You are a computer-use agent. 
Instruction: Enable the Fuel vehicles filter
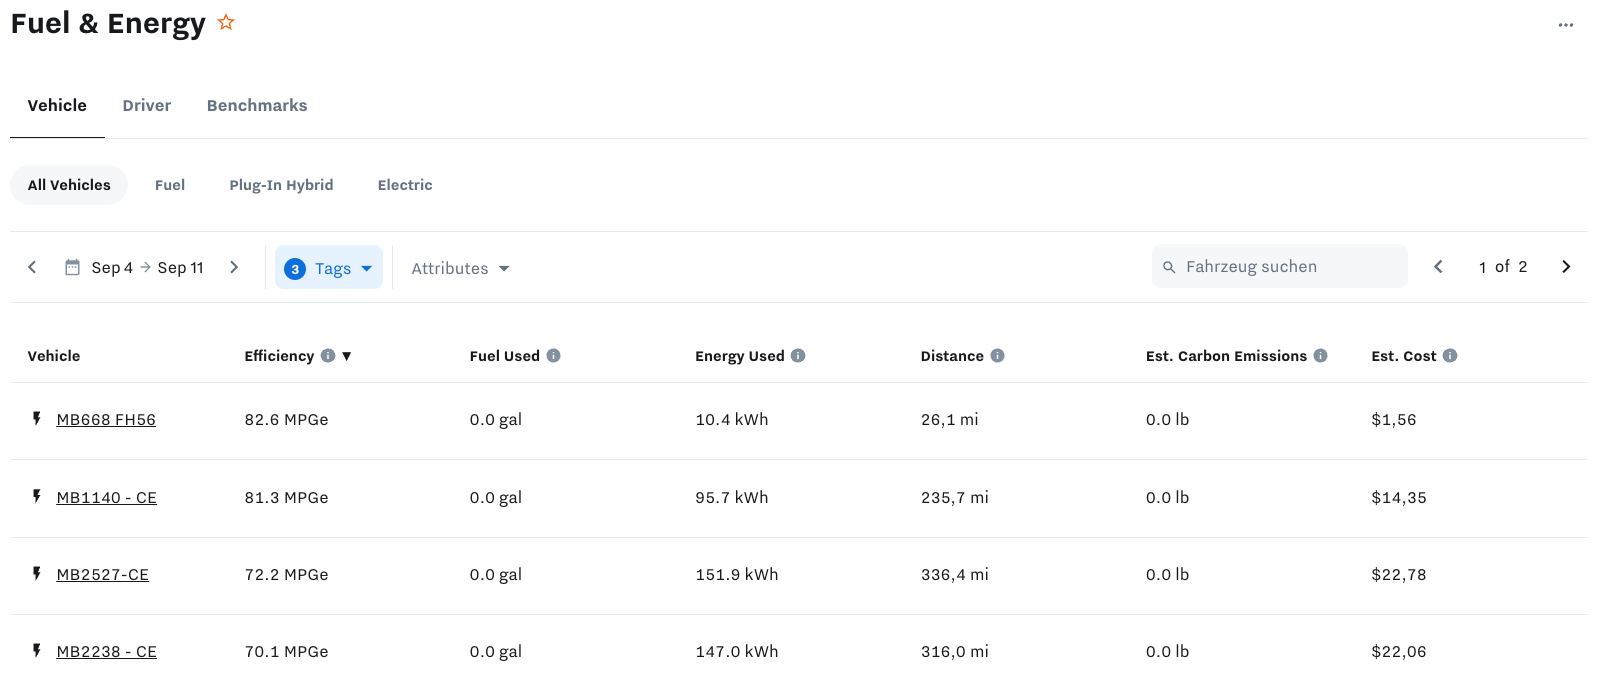170,184
